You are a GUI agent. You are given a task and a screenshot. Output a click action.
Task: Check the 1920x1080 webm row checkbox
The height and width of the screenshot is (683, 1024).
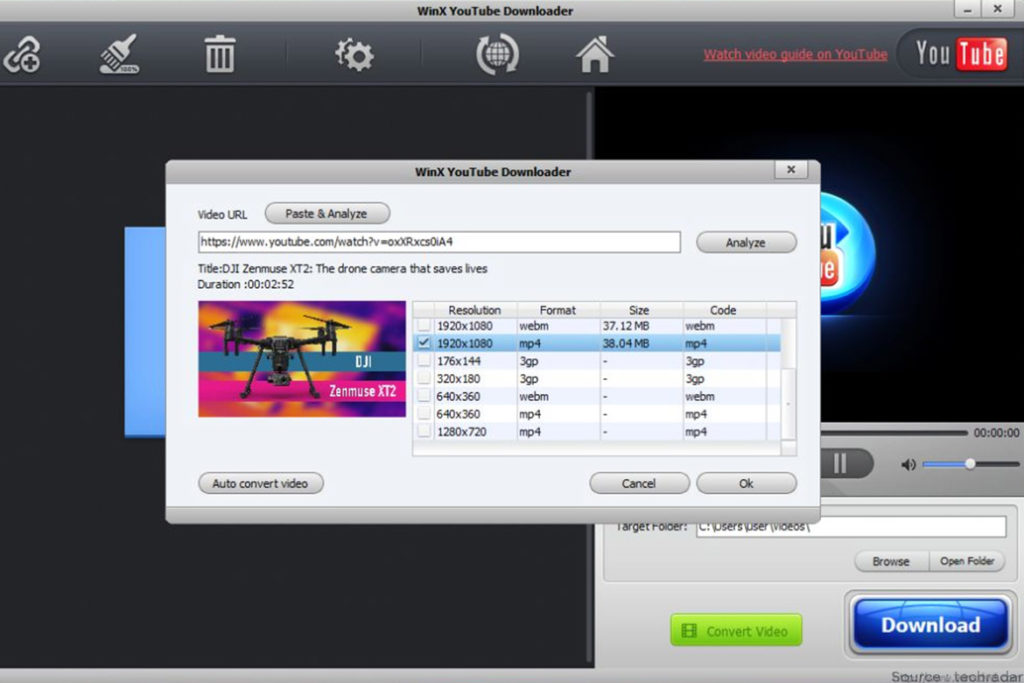pyautogui.click(x=424, y=325)
